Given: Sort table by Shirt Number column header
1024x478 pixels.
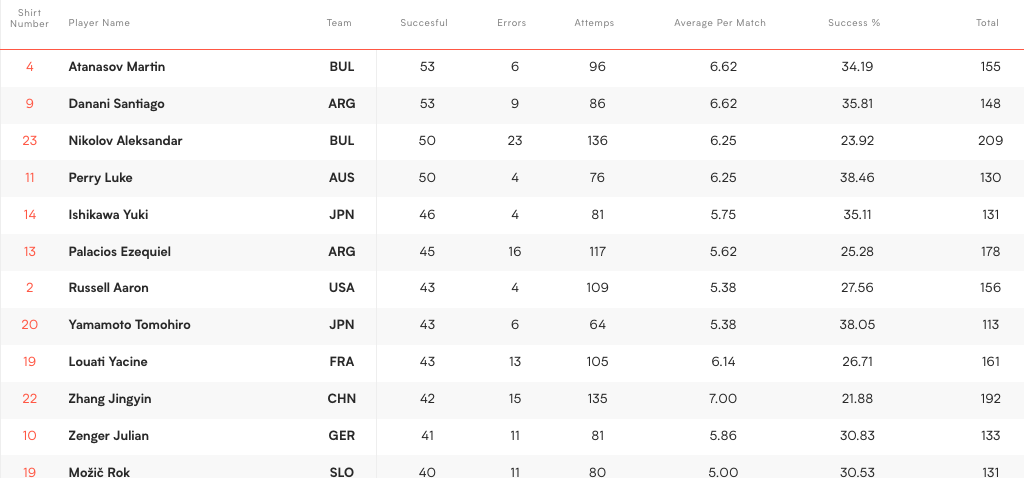Looking at the screenshot, I should 29,18.
